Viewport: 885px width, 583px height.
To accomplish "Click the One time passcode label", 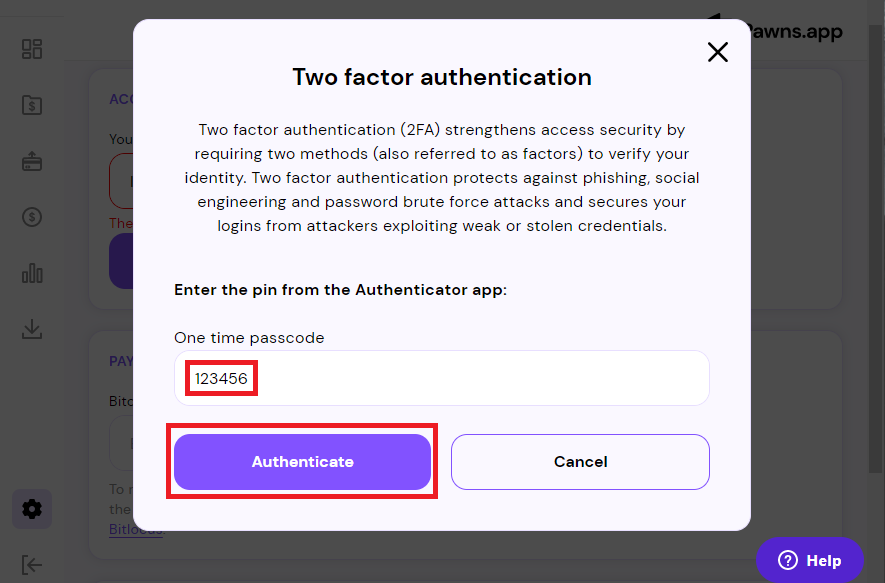I will 249,337.
